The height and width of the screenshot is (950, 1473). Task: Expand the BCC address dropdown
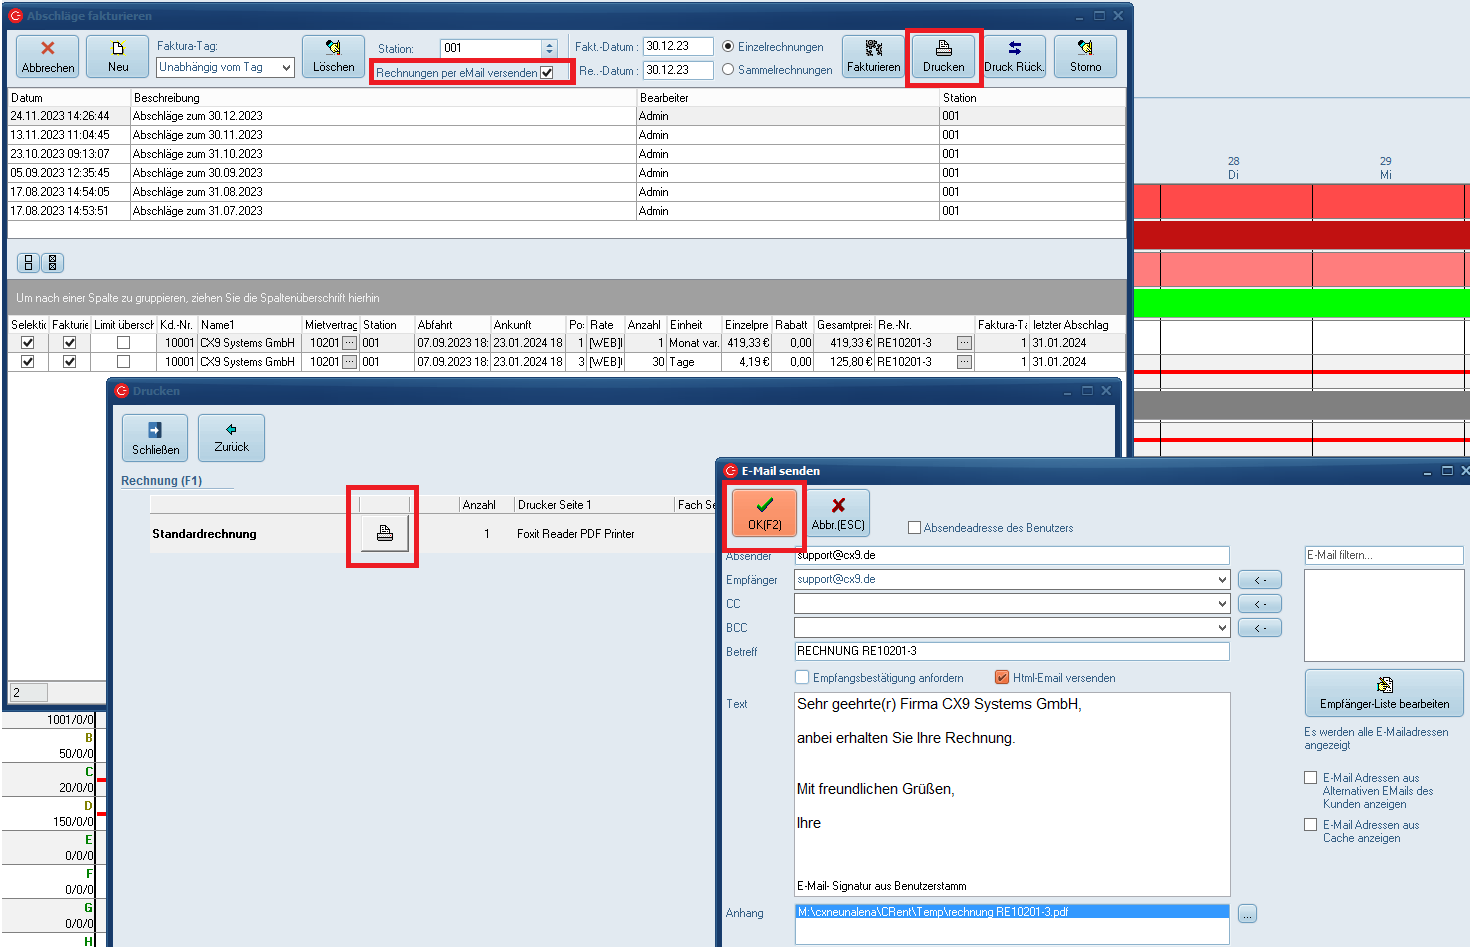(1222, 628)
